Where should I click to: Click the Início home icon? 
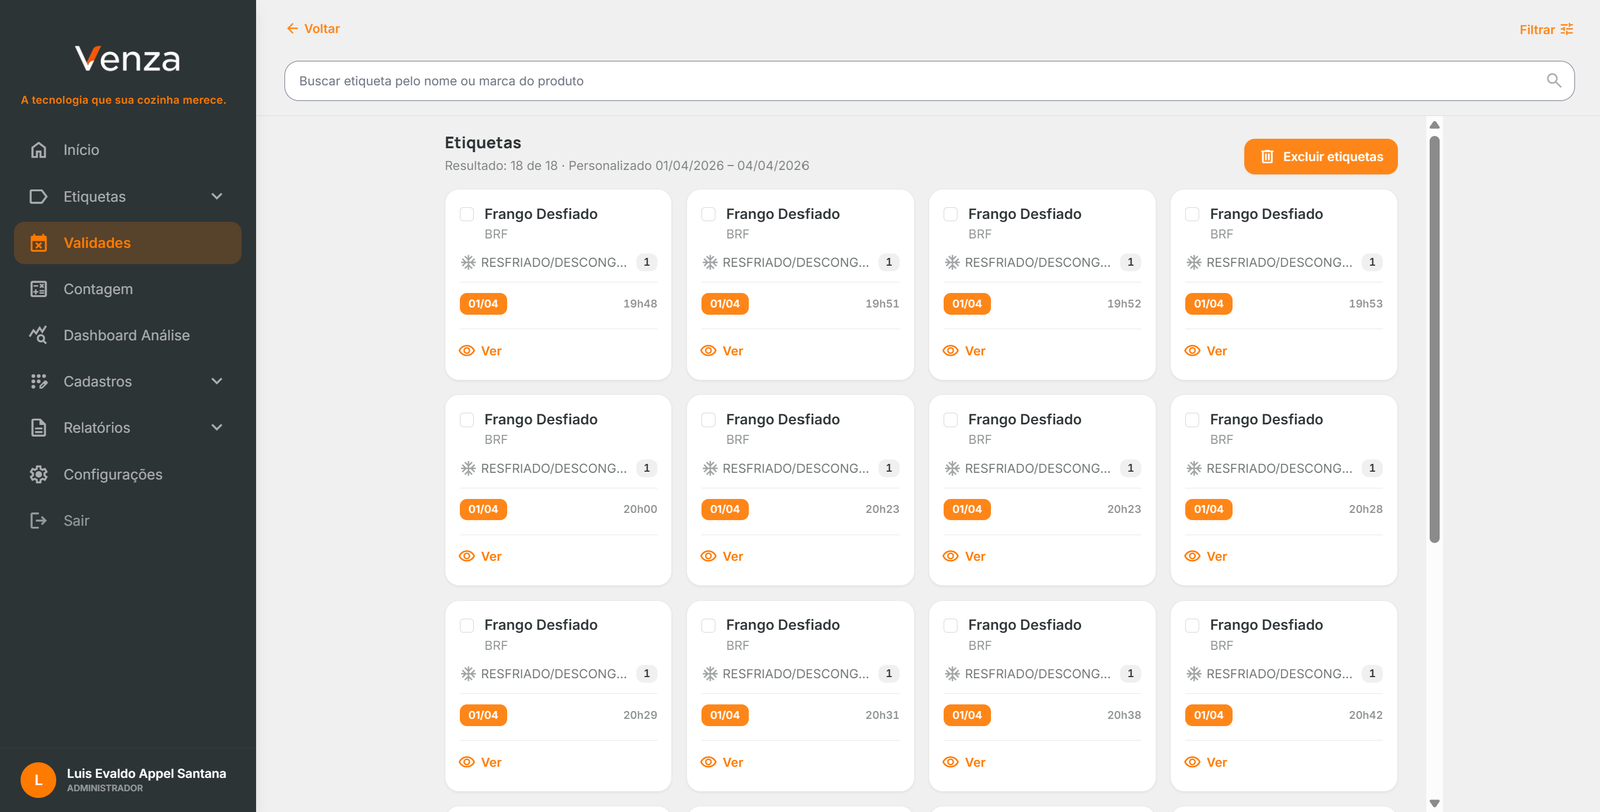39,150
